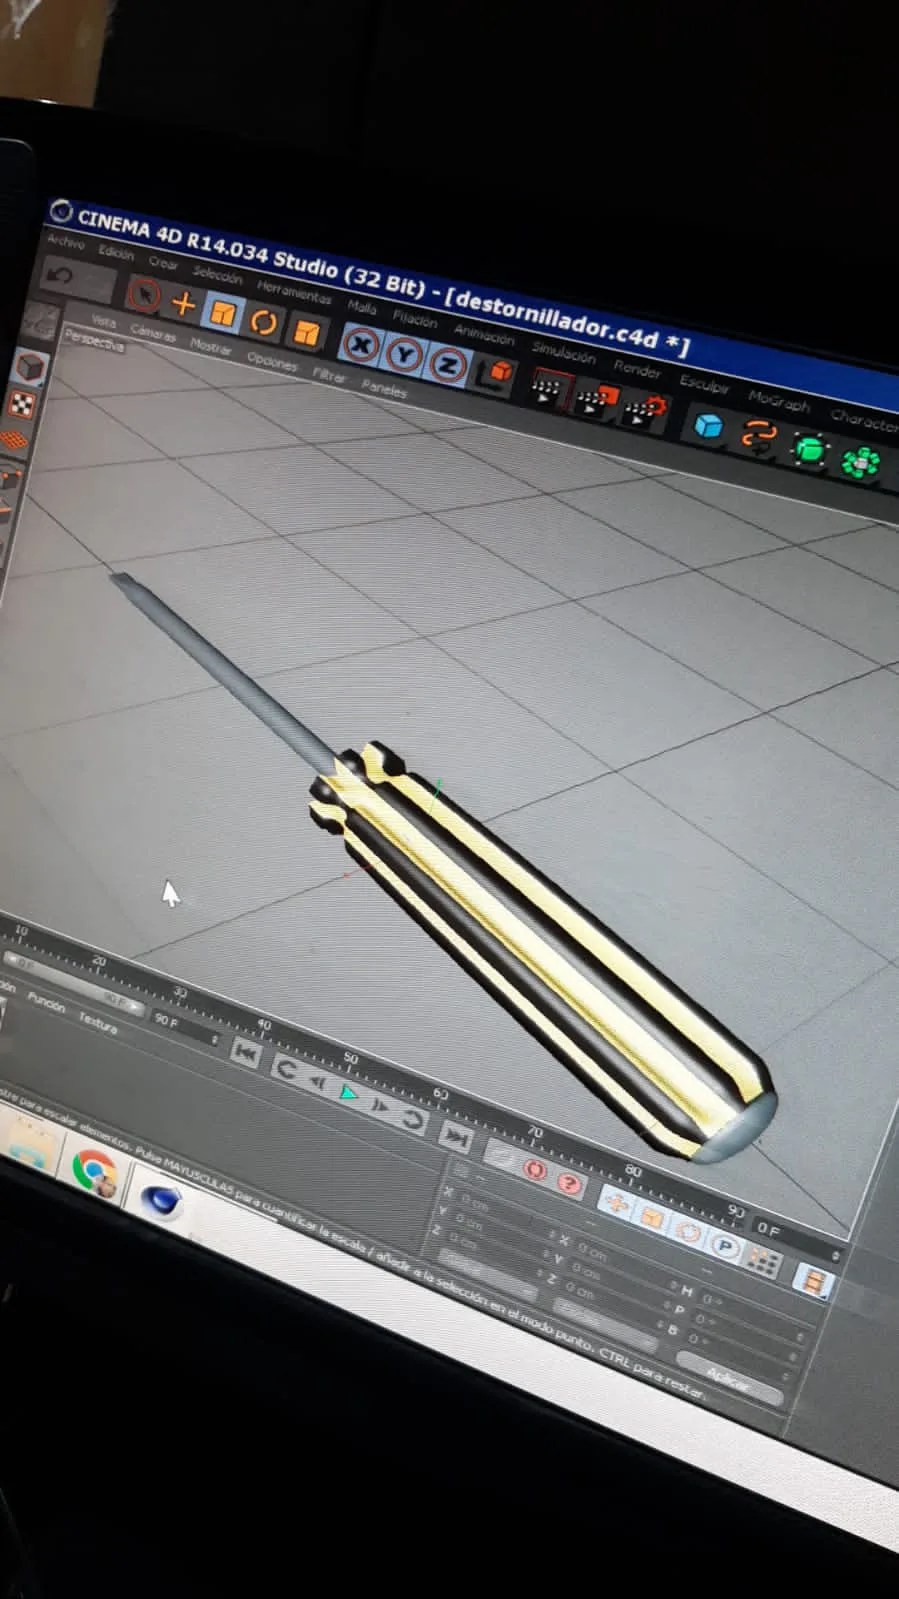Play animation with green forward arrow

point(348,1092)
